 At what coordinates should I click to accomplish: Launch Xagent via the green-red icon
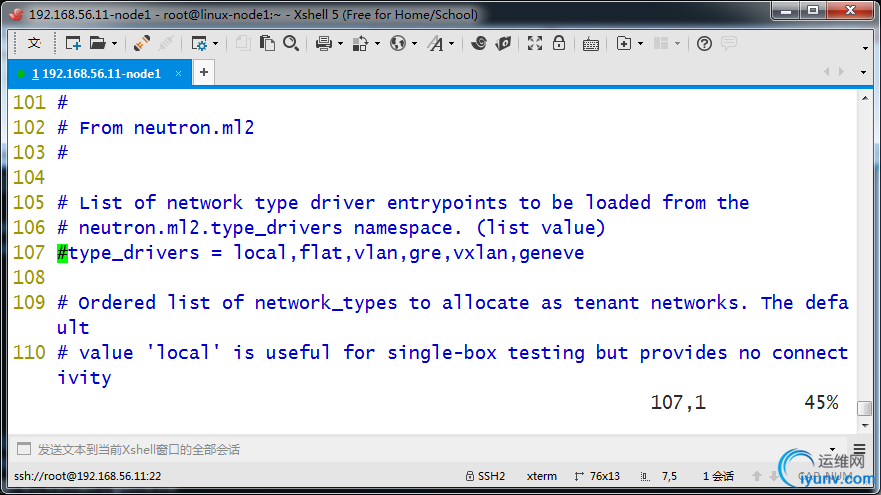(503, 43)
